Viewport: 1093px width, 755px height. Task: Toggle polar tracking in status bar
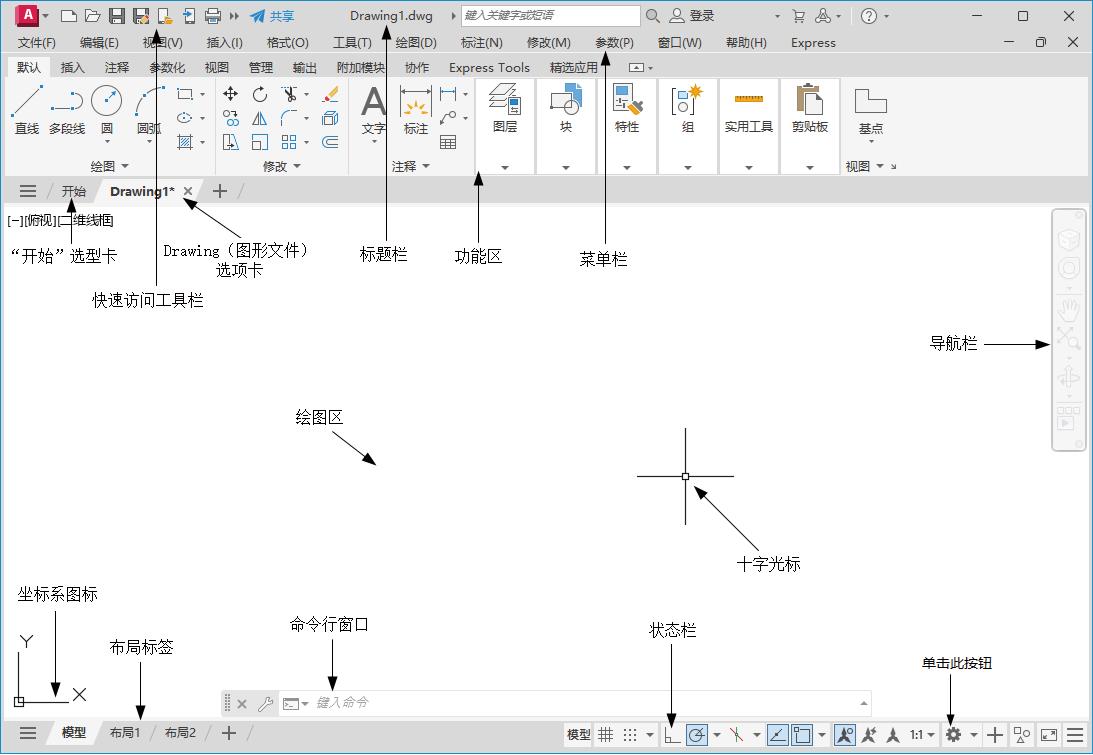[697, 735]
